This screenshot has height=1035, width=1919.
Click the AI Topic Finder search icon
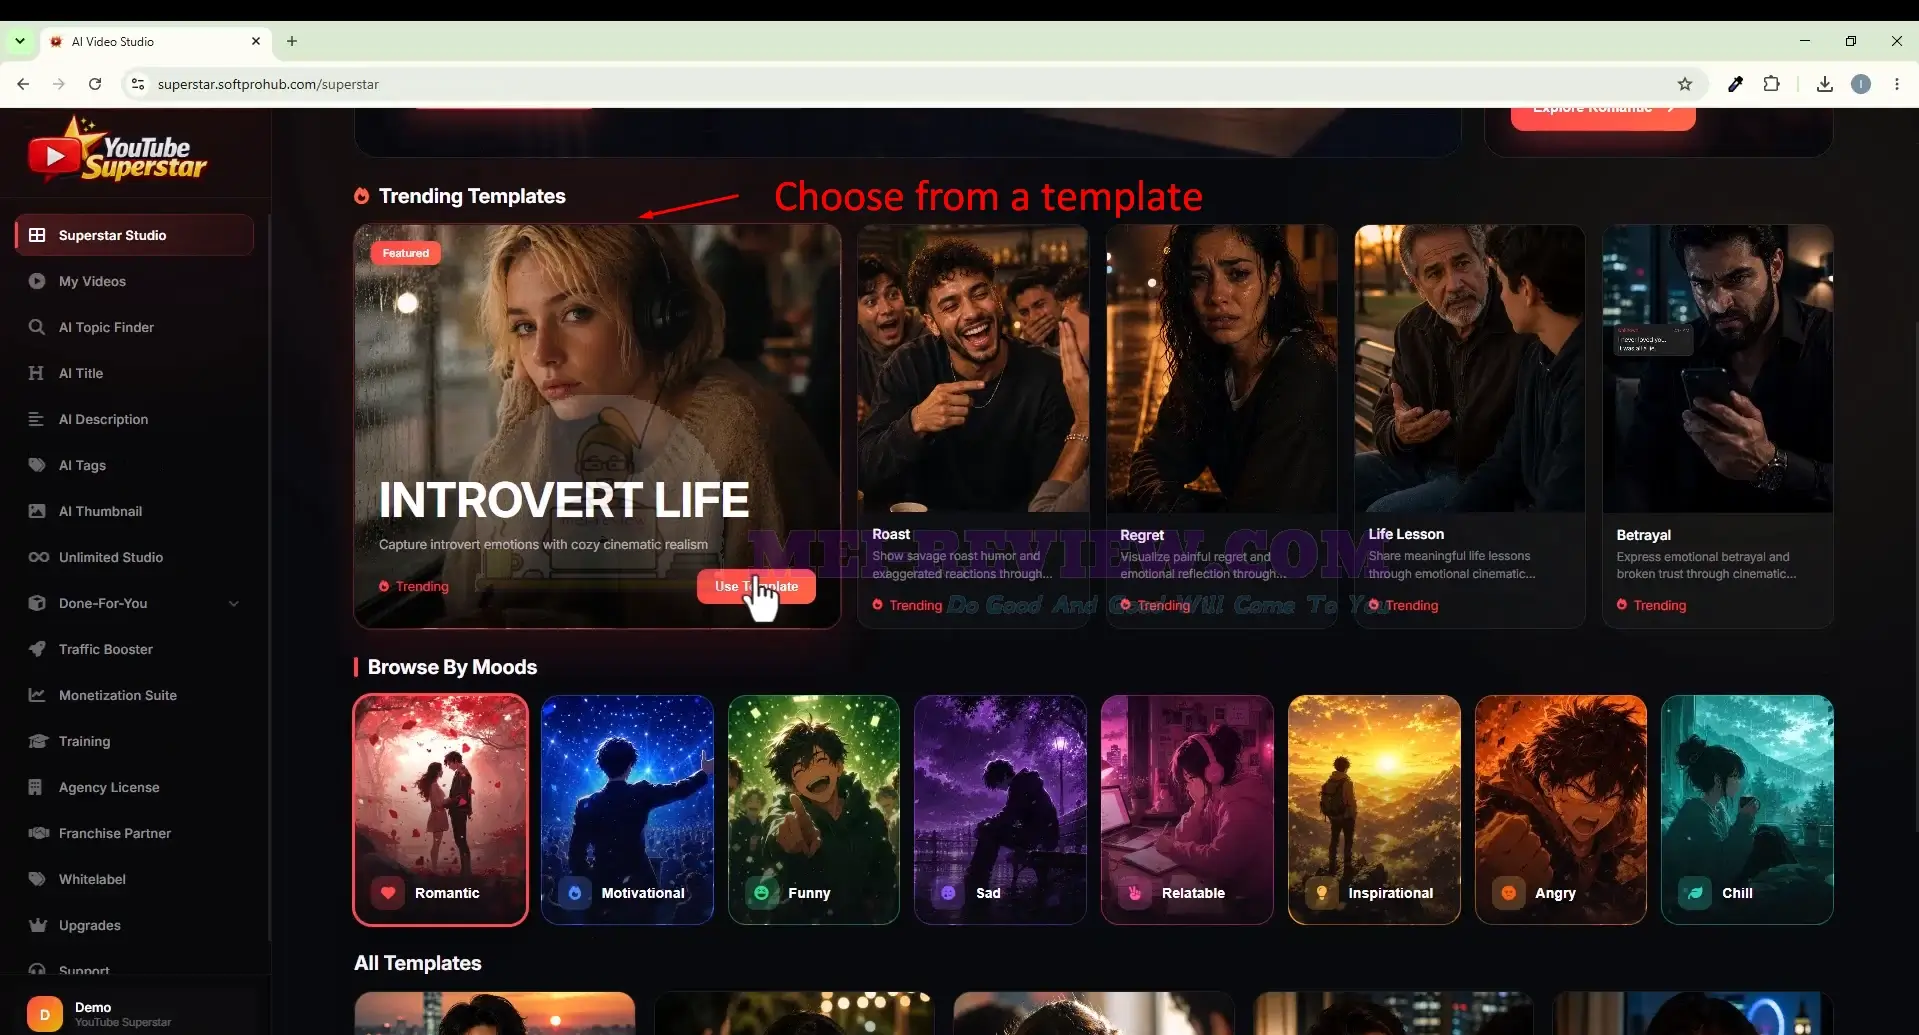coord(37,327)
